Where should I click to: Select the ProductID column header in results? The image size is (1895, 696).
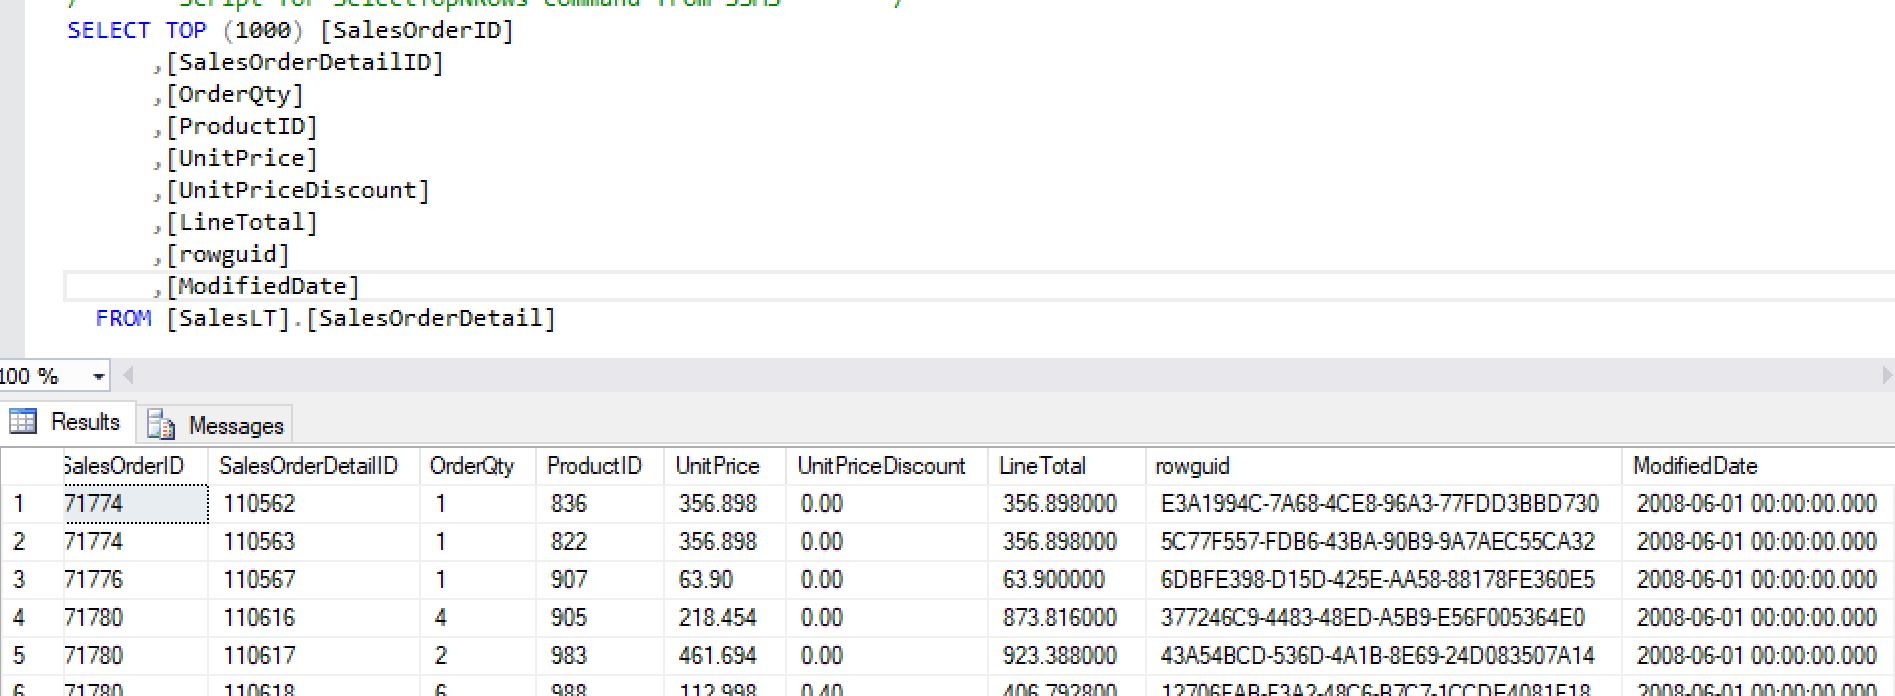(x=601, y=466)
